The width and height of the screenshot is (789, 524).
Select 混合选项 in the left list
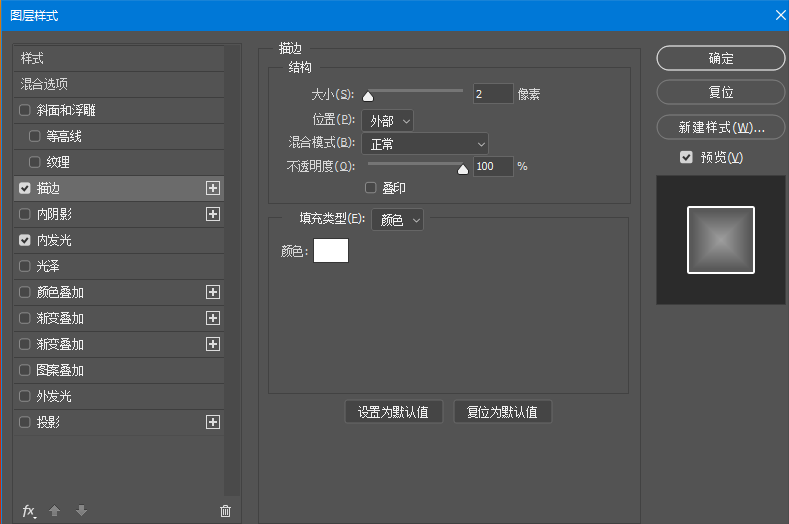(x=119, y=84)
